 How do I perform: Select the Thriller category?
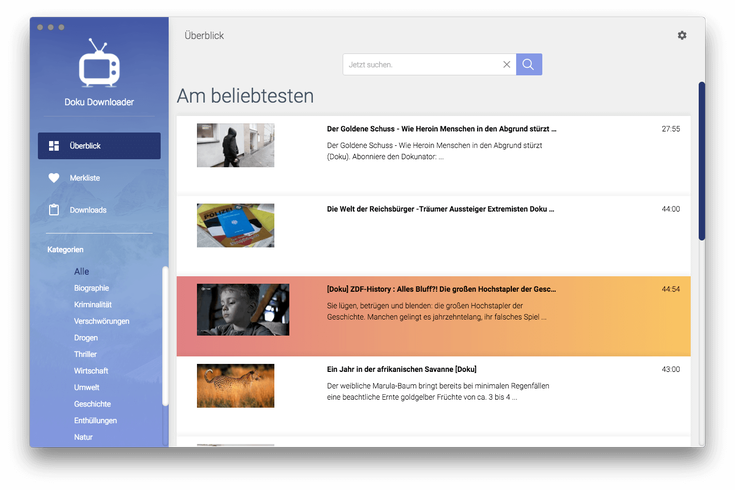pos(85,354)
